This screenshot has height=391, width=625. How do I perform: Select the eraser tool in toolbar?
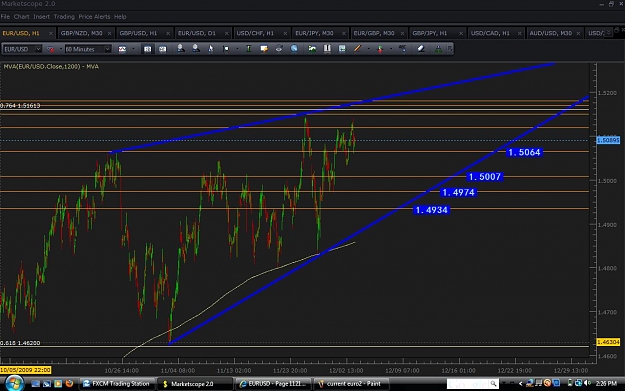pyautogui.click(x=421, y=49)
